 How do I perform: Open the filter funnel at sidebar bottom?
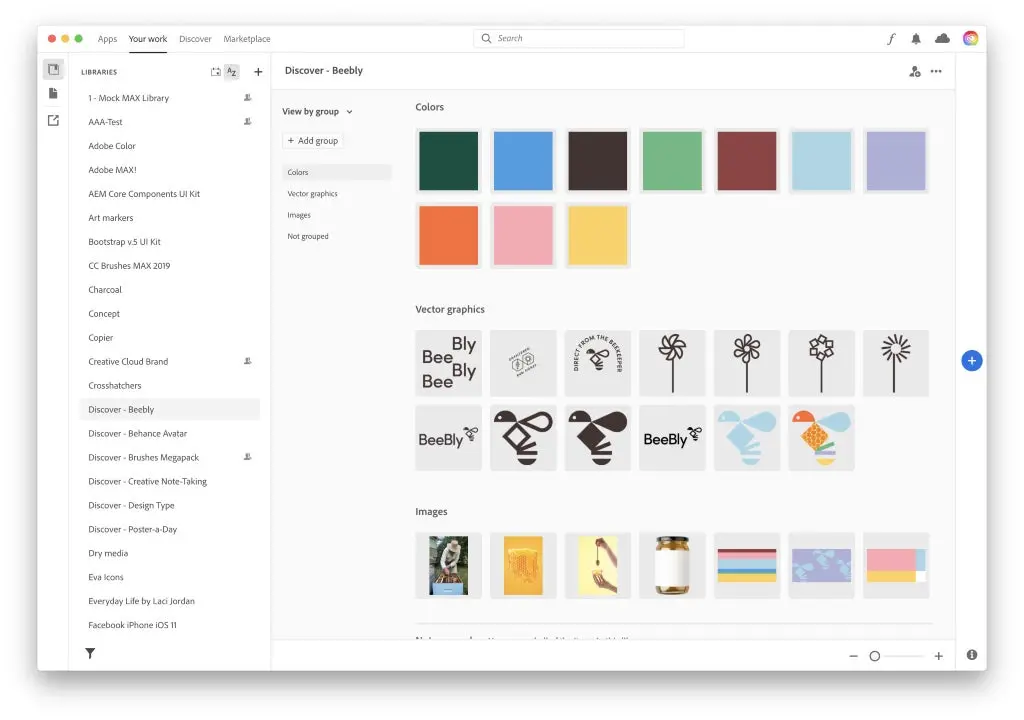tap(89, 652)
